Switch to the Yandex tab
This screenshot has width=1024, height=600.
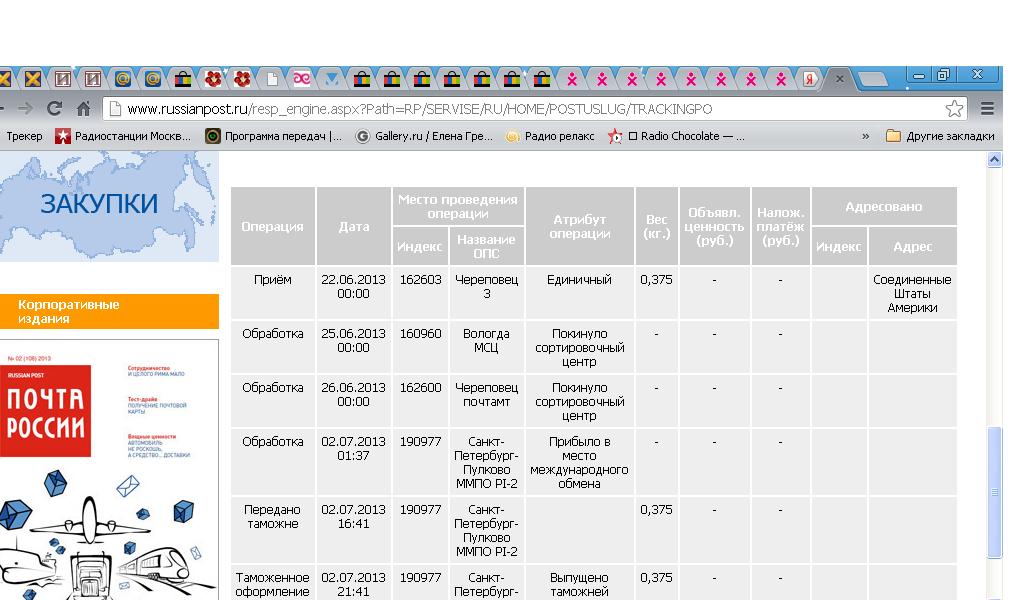[x=810, y=79]
